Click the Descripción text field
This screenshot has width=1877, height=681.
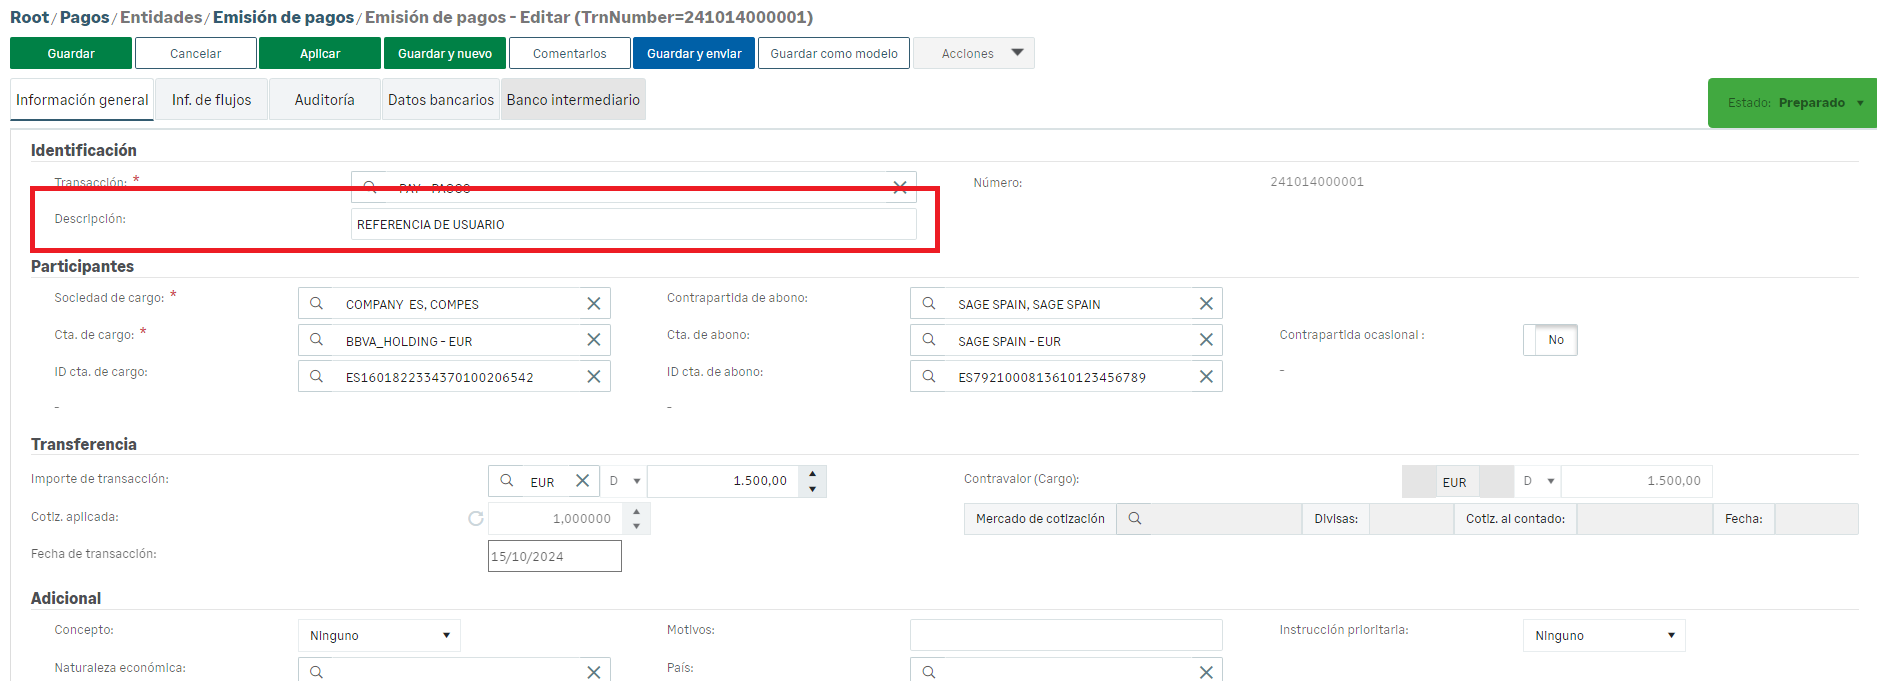pyautogui.click(x=633, y=225)
